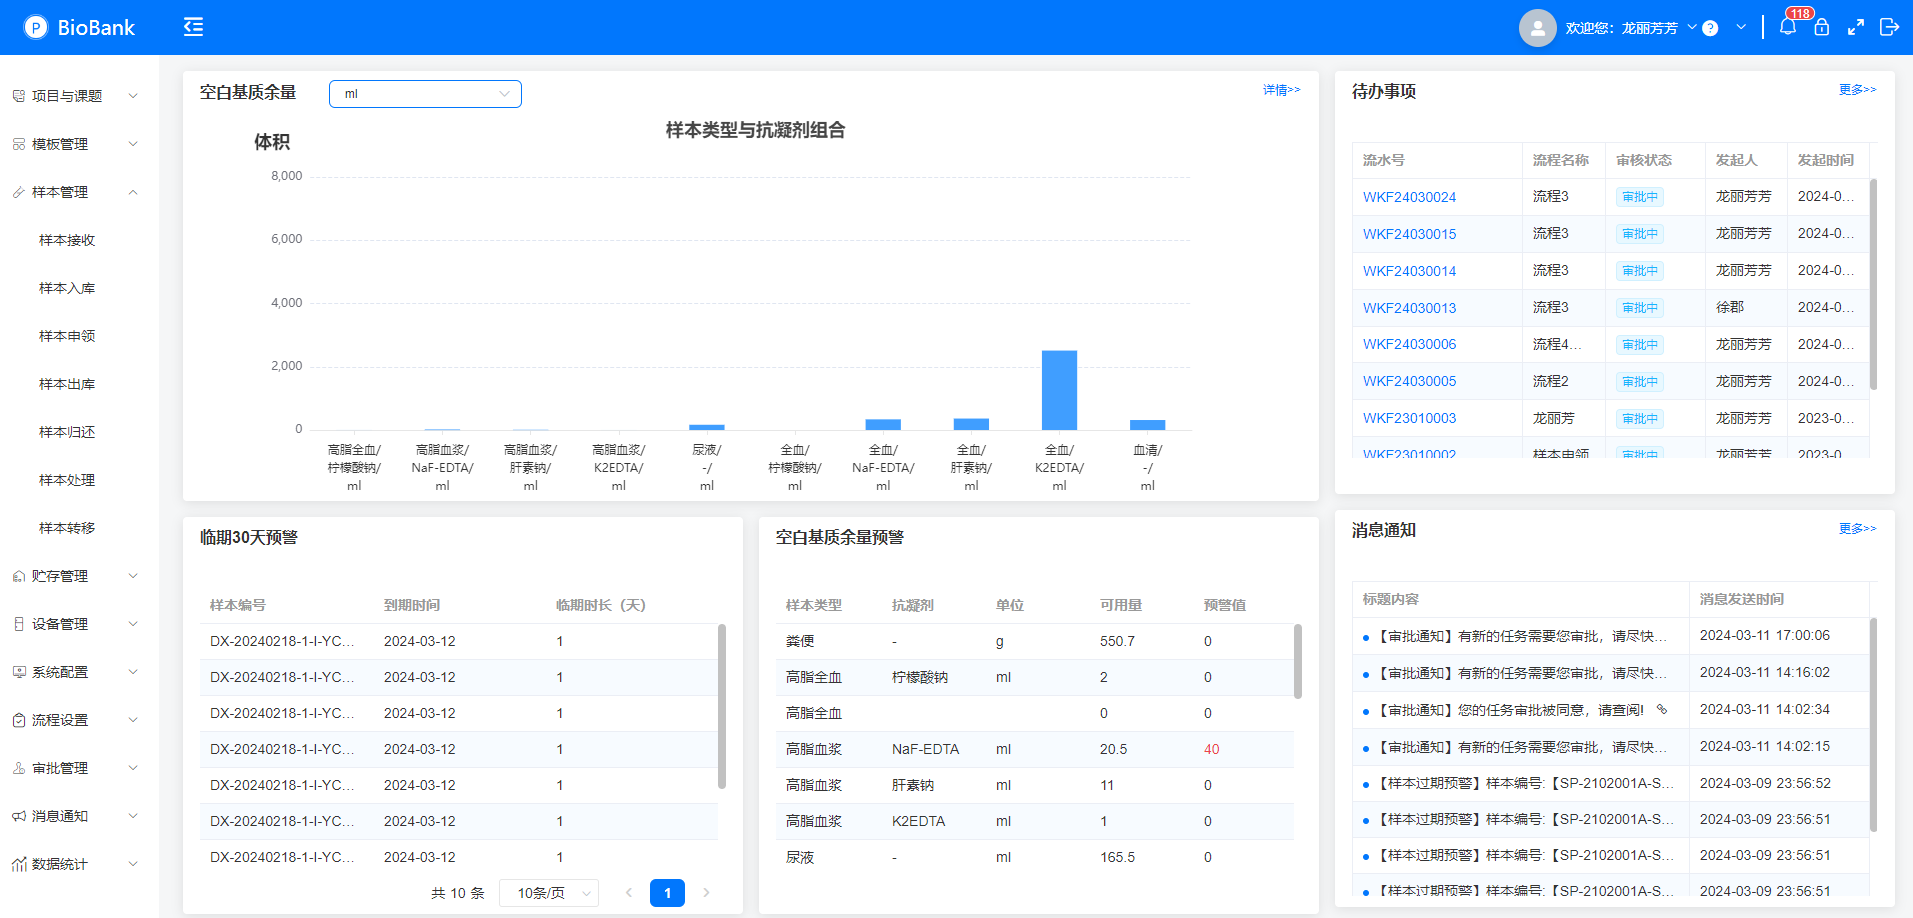This screenshot has height=918, width=1913.
Task: Toggle fullscreen with the expand icon
Action: [1856, 27]
